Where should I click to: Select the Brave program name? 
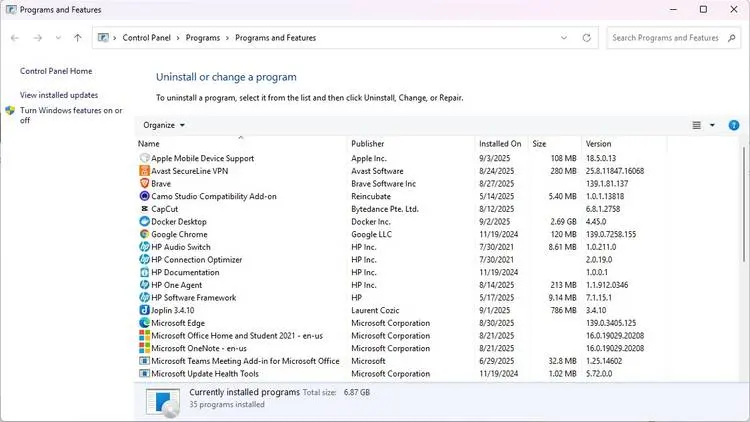(x=161, y=183)
